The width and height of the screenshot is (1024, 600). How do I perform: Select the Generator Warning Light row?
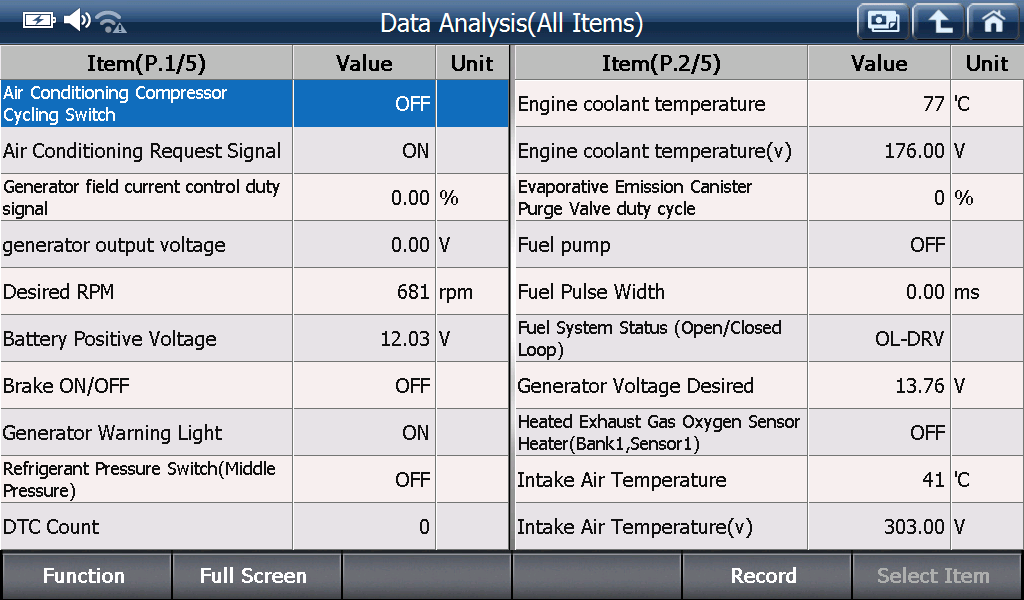coord(255,433)
